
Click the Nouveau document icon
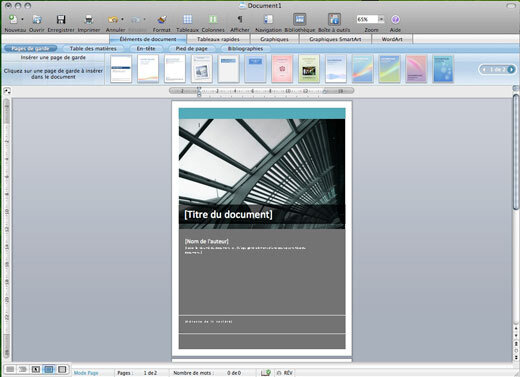(13, 19)
